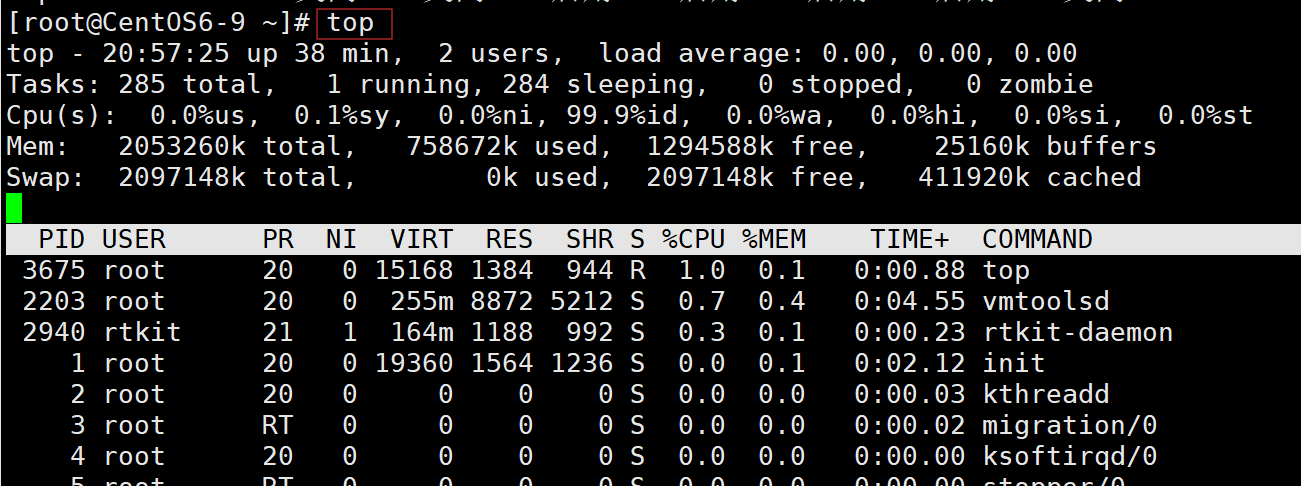Screen dimensions: 1301x486
Task: Click the rtkit user name
Action: click(x=142, y=333)
